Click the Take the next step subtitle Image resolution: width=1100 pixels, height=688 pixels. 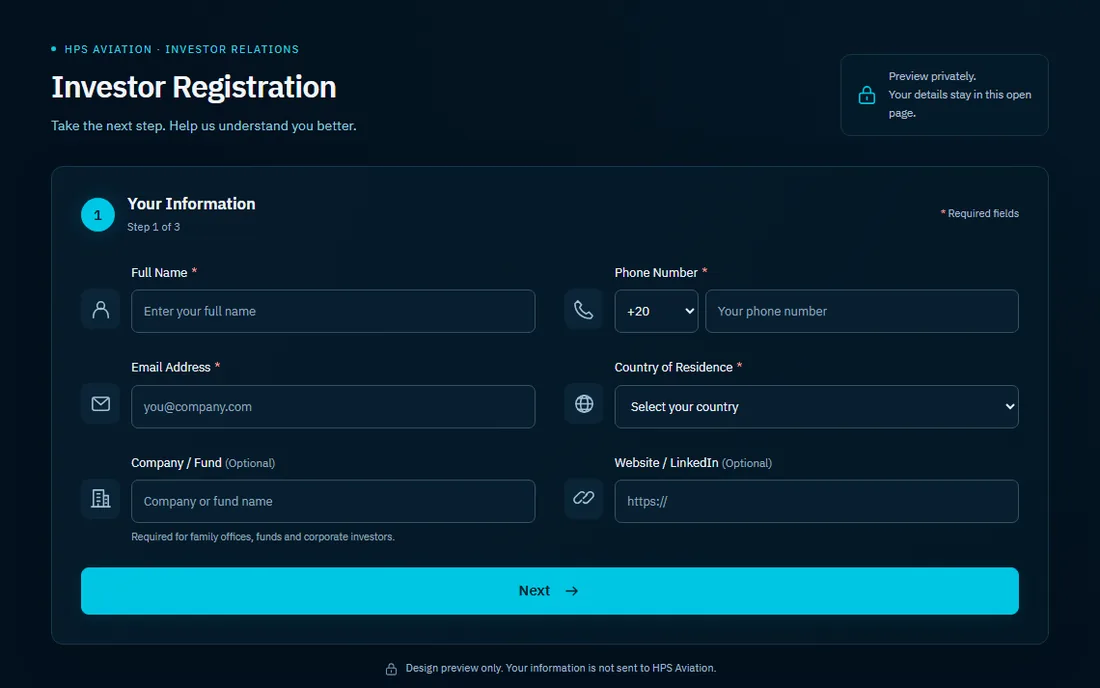pos(203,126)
